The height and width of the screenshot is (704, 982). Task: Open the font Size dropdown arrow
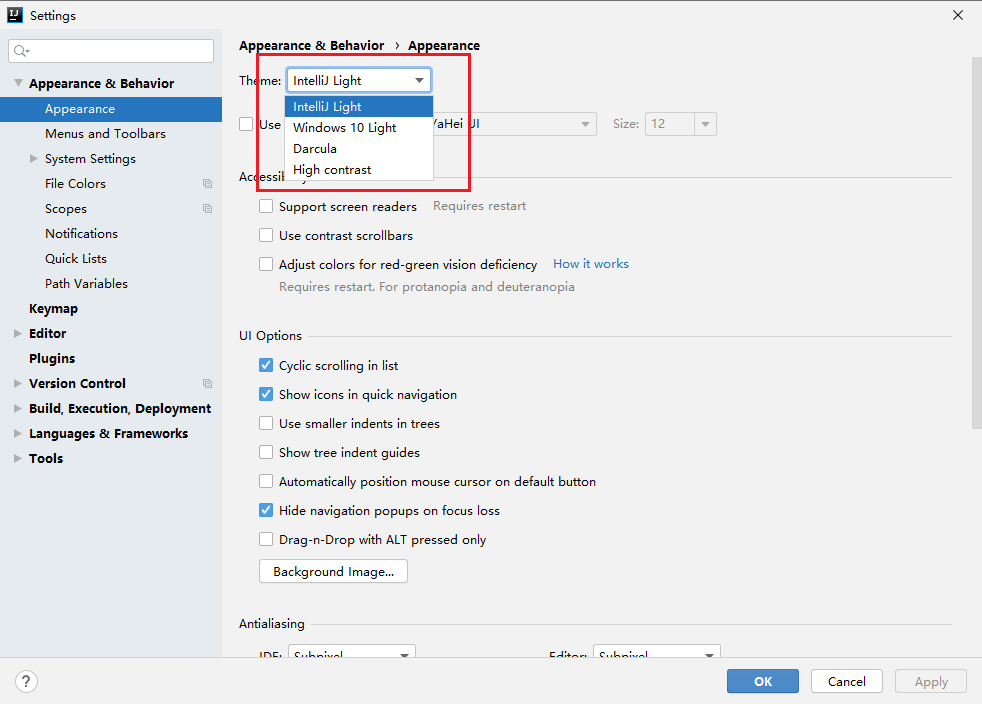pyautogui.click(x=705, y=124)
